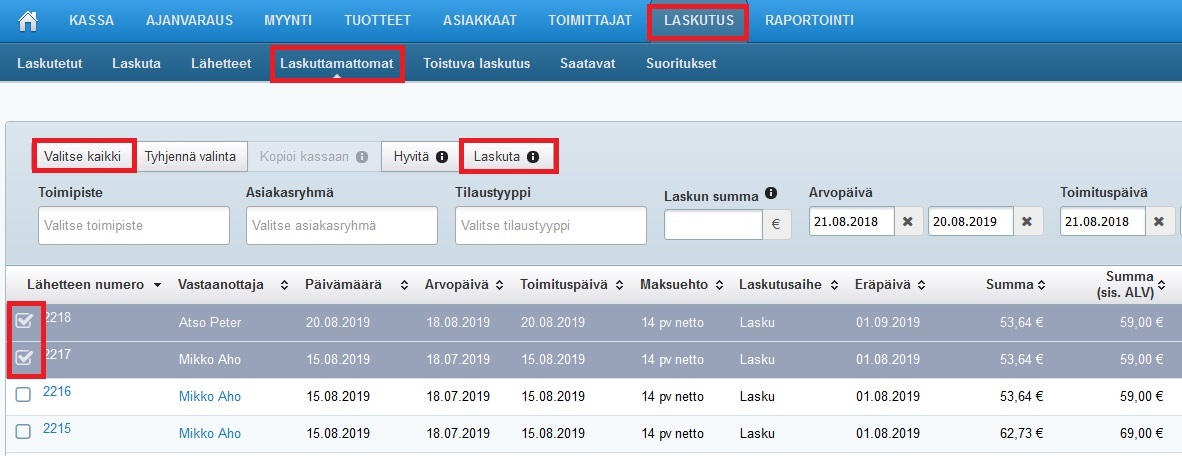The height and width of the screenshot is (456, 1182).
Task: Uncheck the checkbox for delivery note 2218
Action: [25, 321]
